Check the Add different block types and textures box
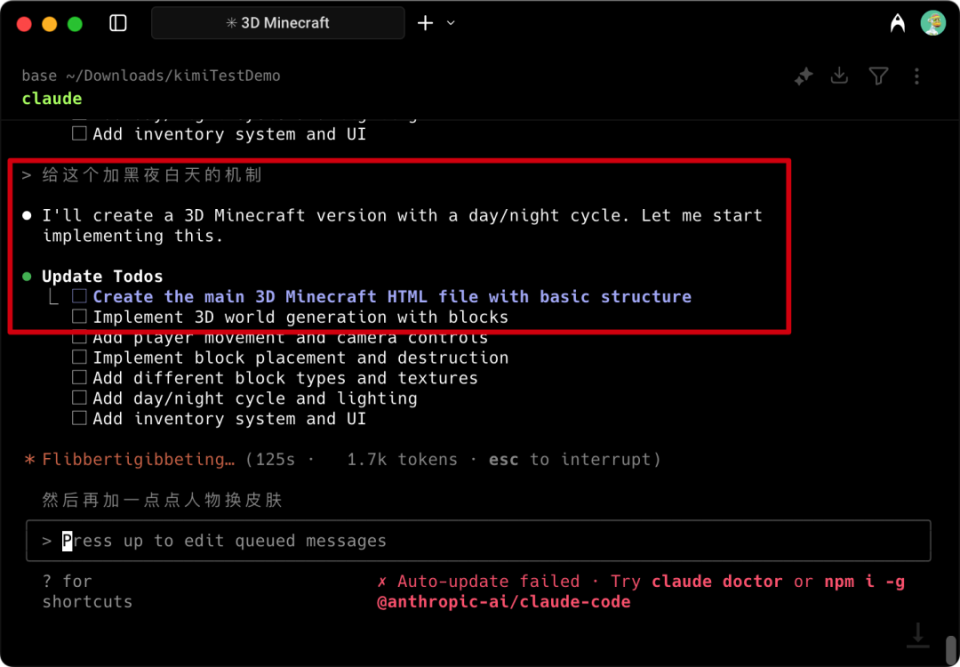The height and width of the screenshot is (667, 960). pyautogui.click(x=80, y=378)
